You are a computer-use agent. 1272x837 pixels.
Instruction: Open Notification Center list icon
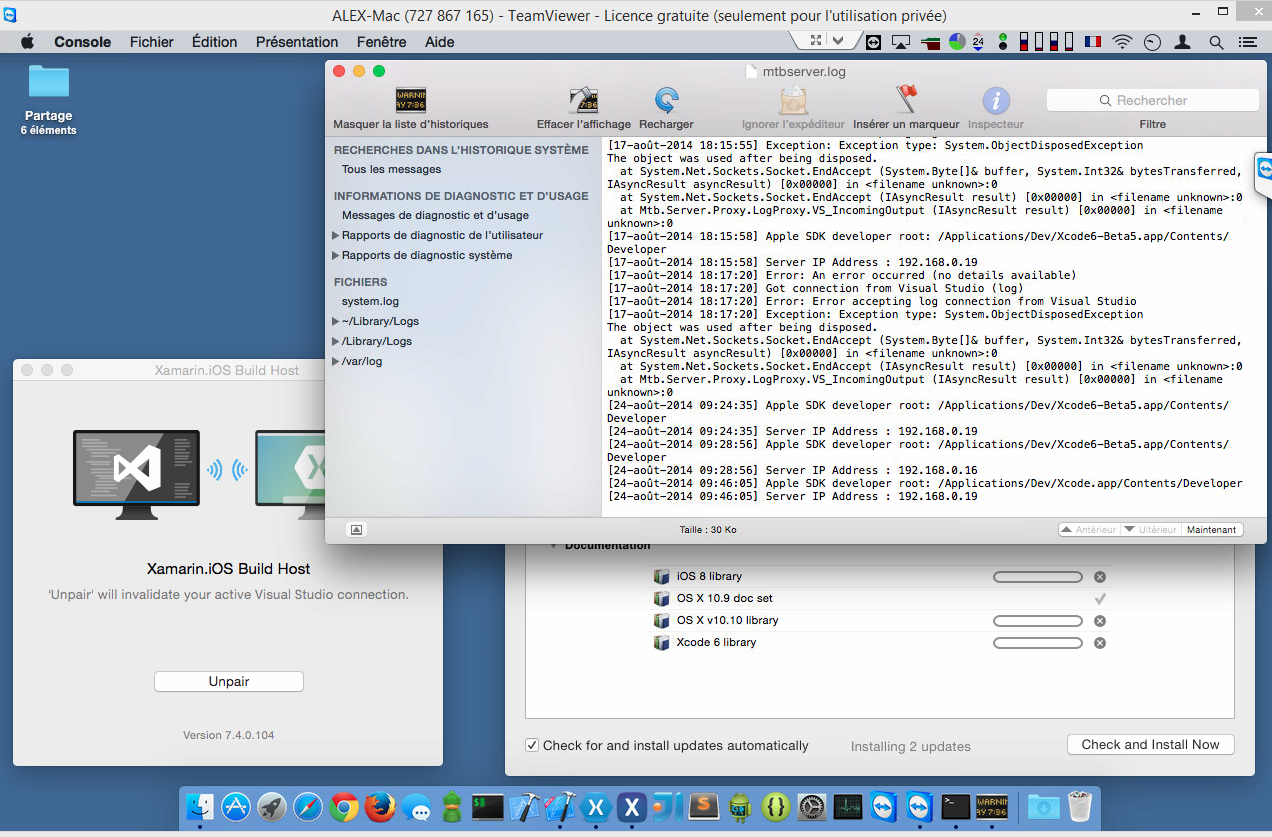point(1246,42)
